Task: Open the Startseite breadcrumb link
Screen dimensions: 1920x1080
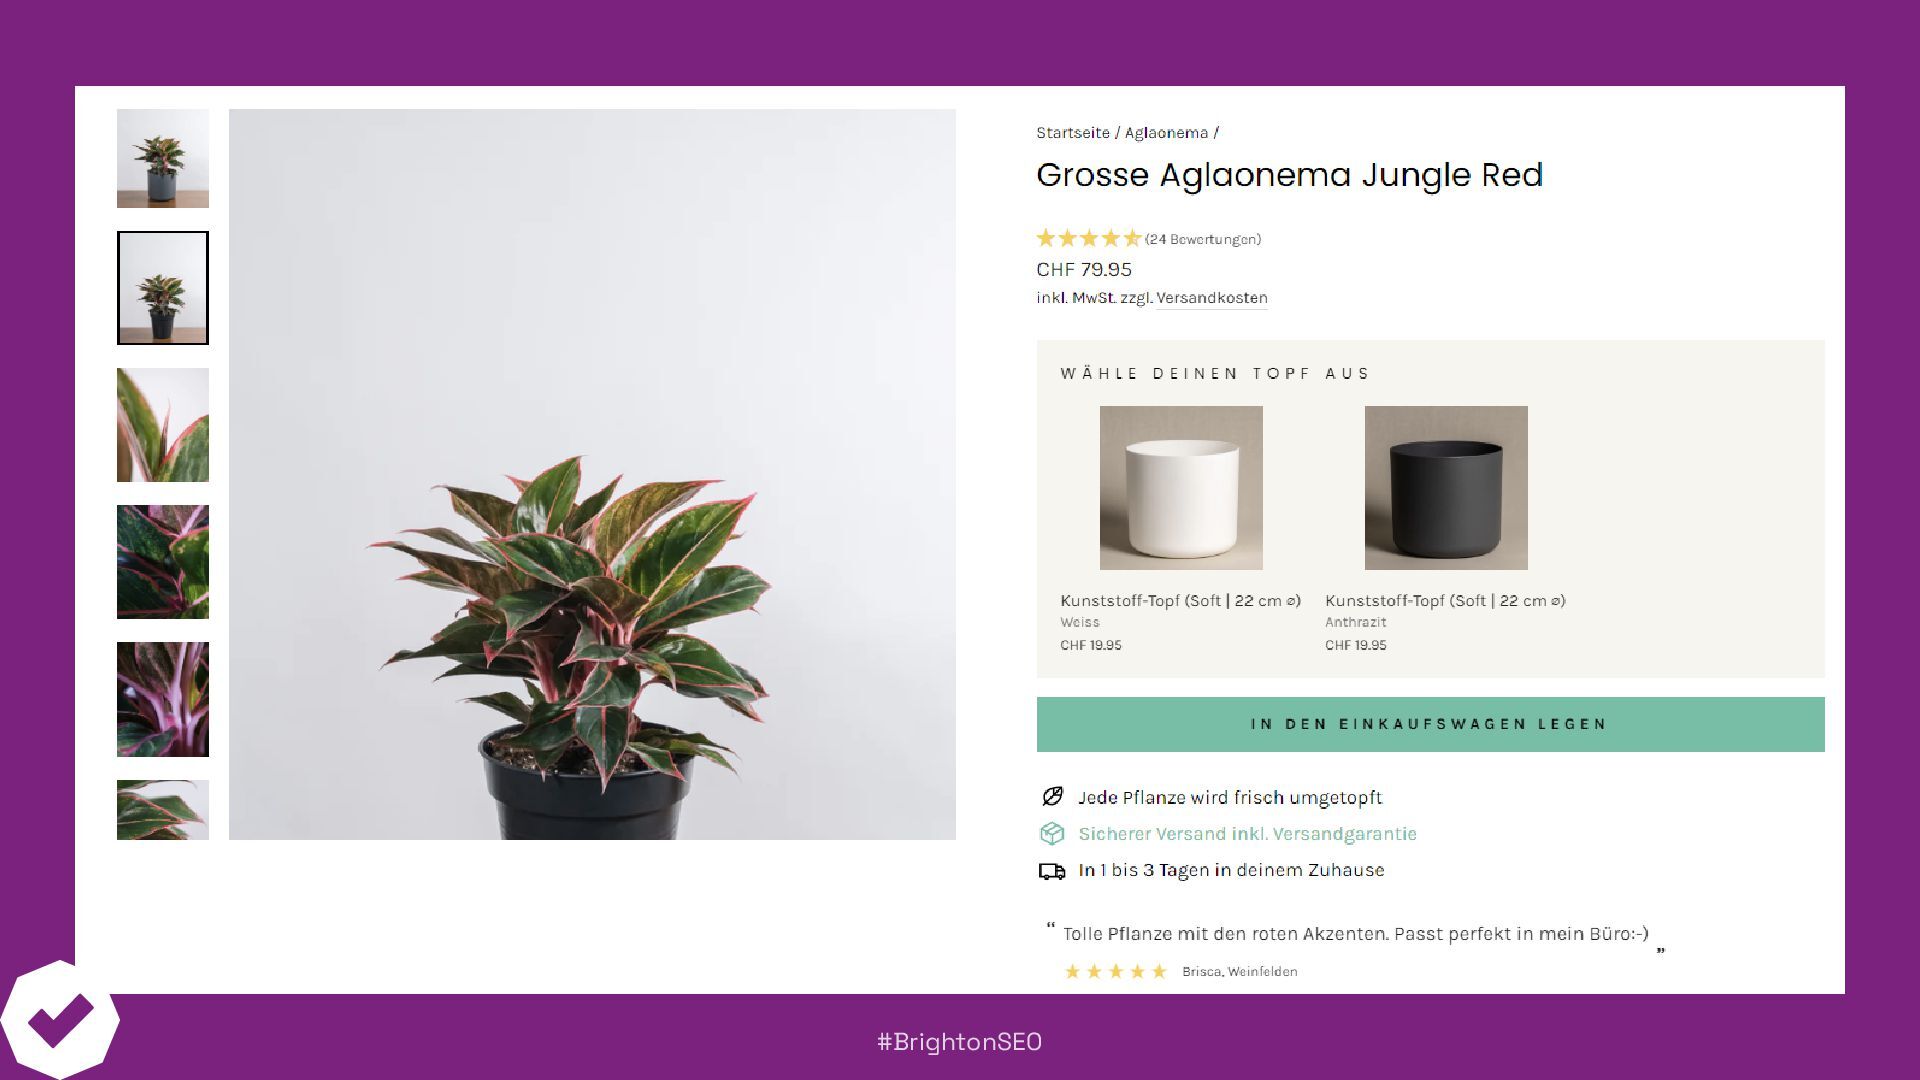Action: pyautogui.click(x=1073, y=133)
